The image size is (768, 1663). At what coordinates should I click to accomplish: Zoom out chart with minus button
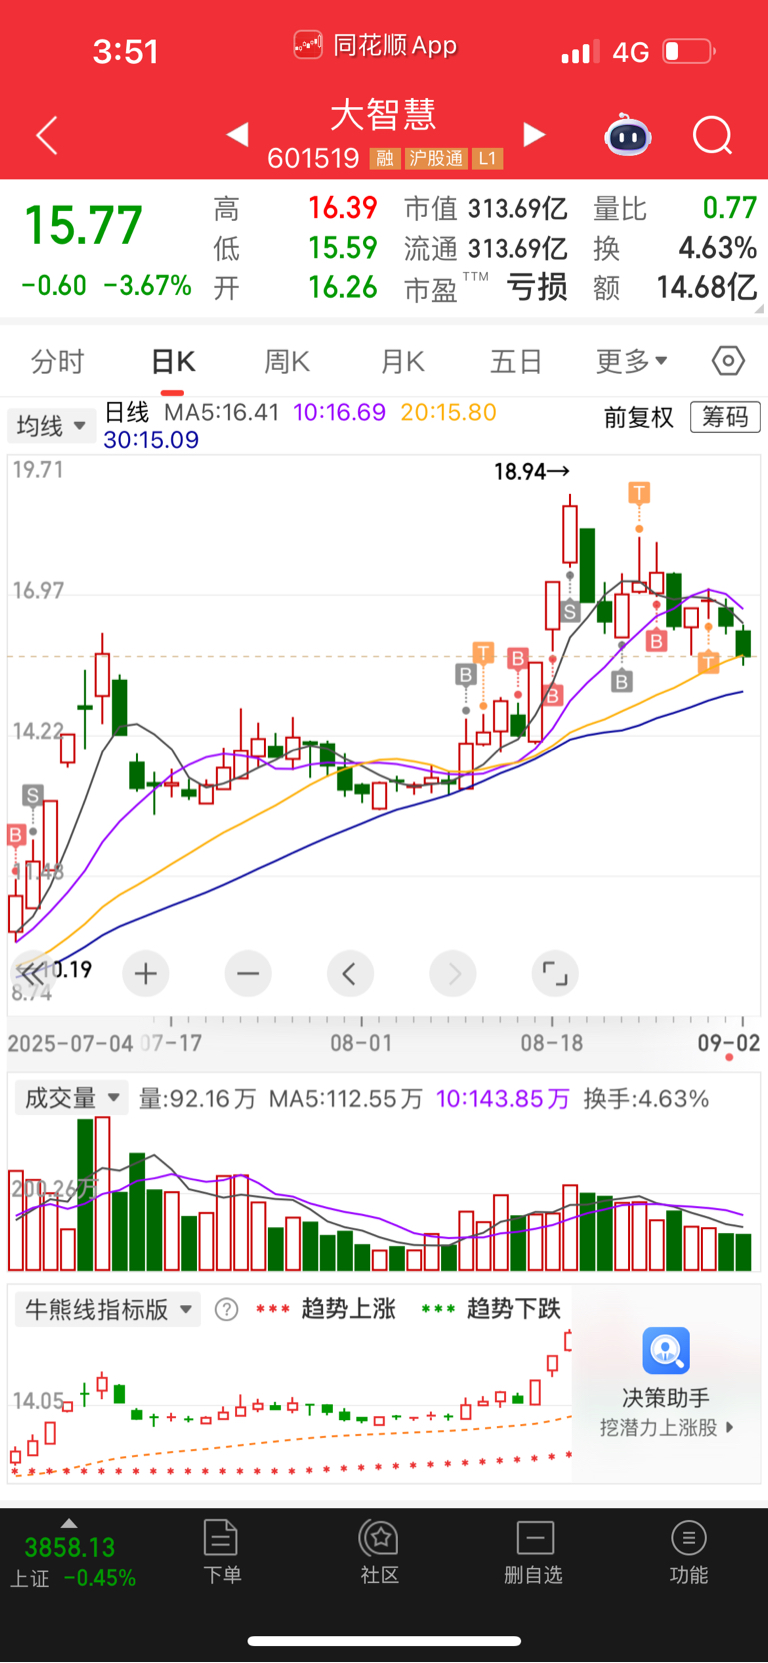(x=248, y=973)
